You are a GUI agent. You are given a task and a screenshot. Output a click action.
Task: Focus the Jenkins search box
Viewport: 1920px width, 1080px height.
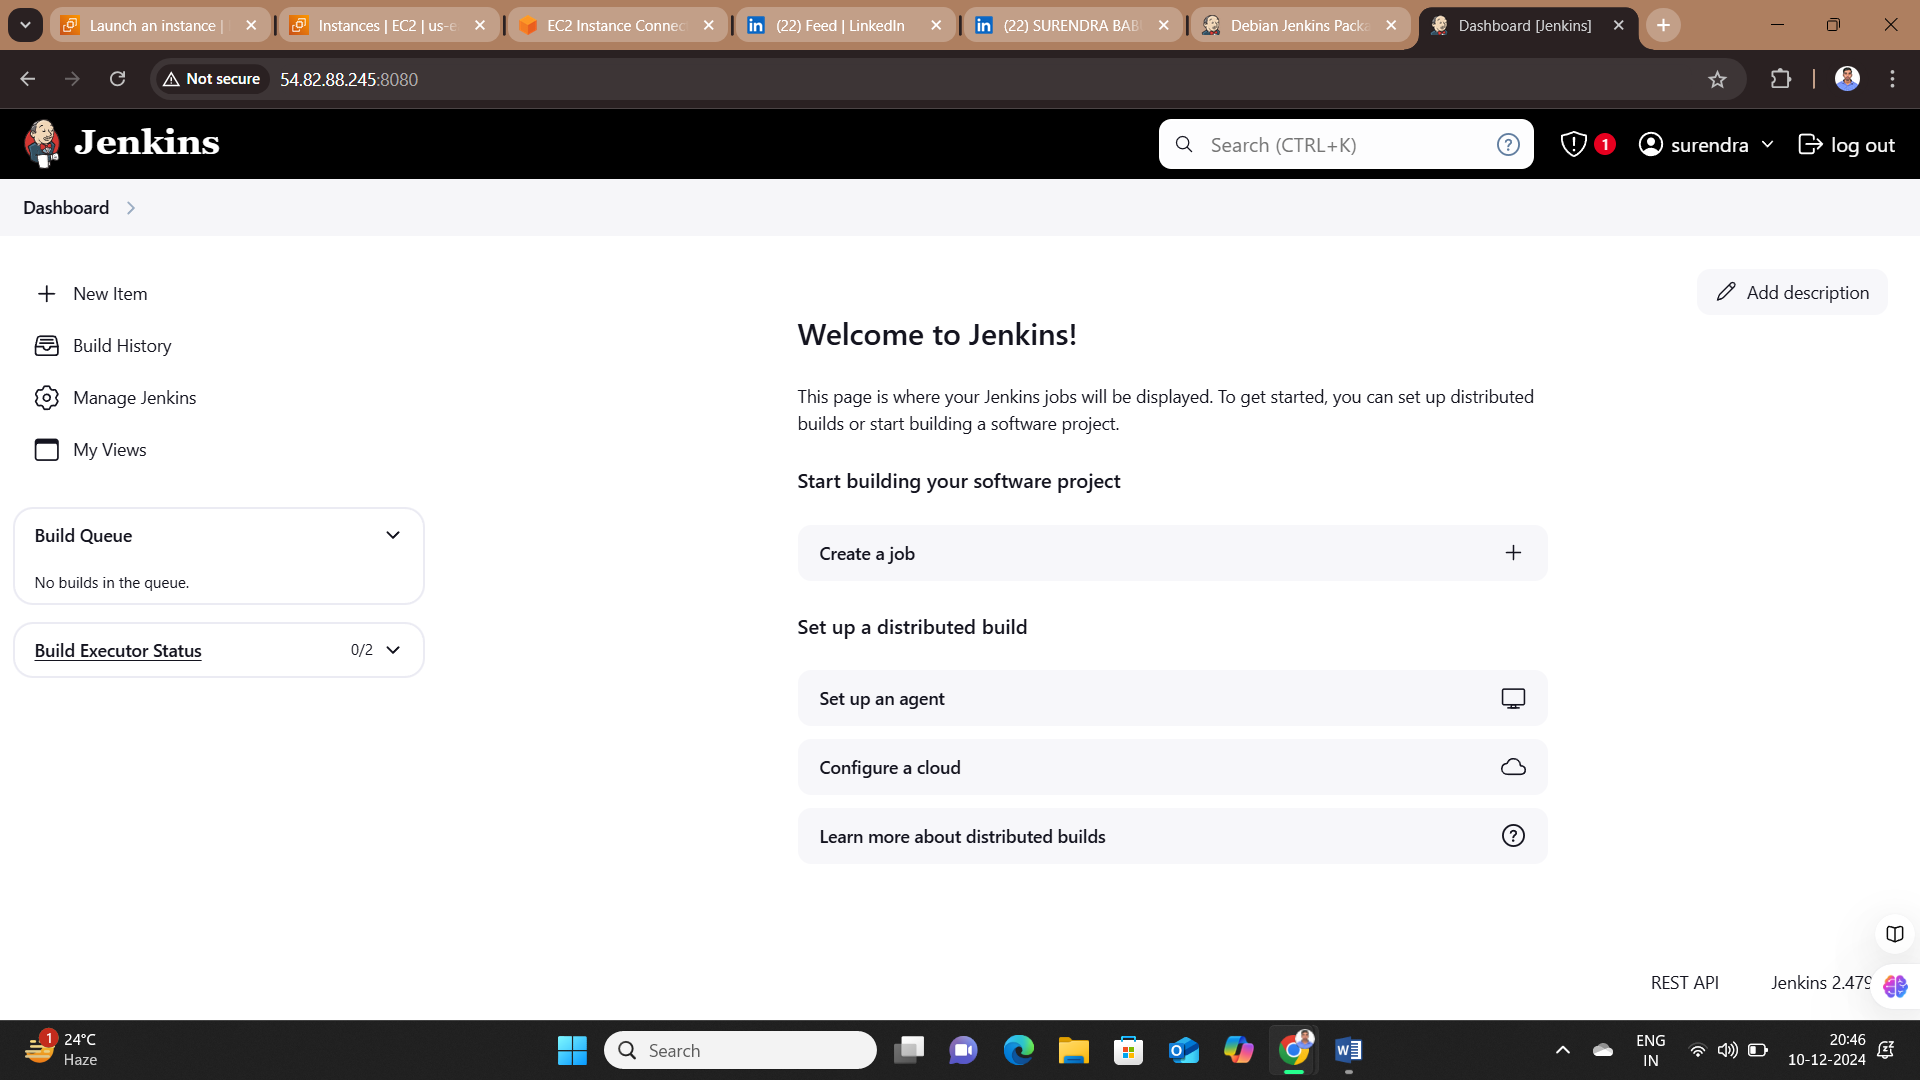[1345, 145]
